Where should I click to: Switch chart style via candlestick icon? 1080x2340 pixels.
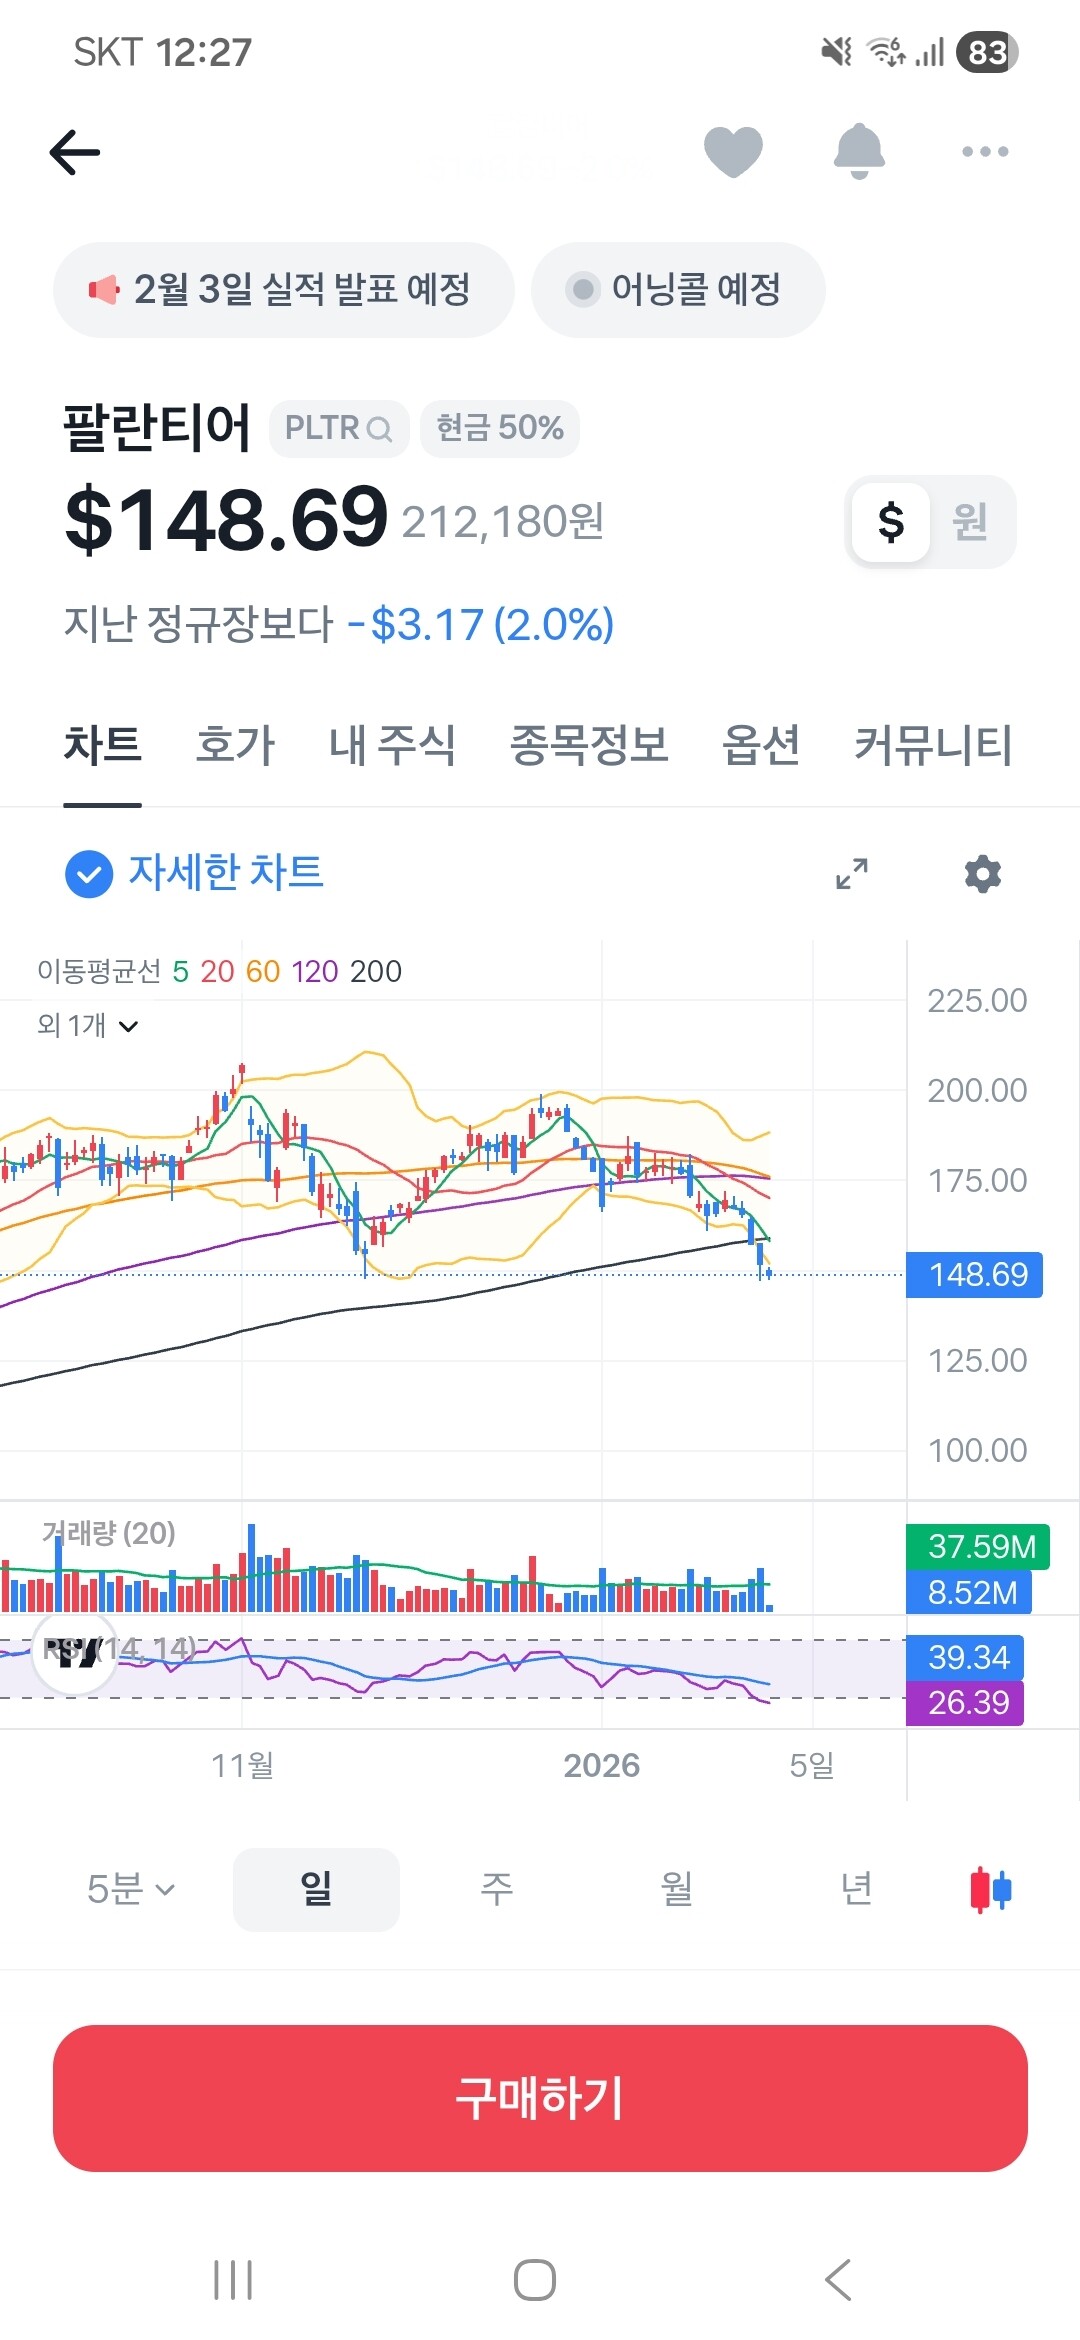[x=991, y=1890]
